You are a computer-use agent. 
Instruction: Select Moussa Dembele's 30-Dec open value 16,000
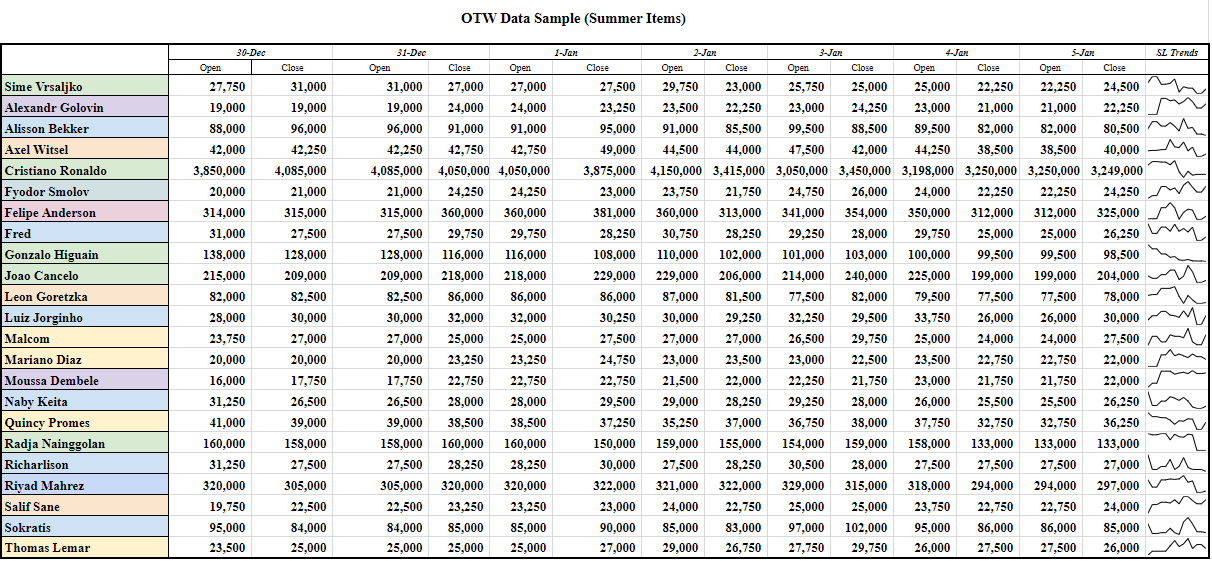(227, 381)
